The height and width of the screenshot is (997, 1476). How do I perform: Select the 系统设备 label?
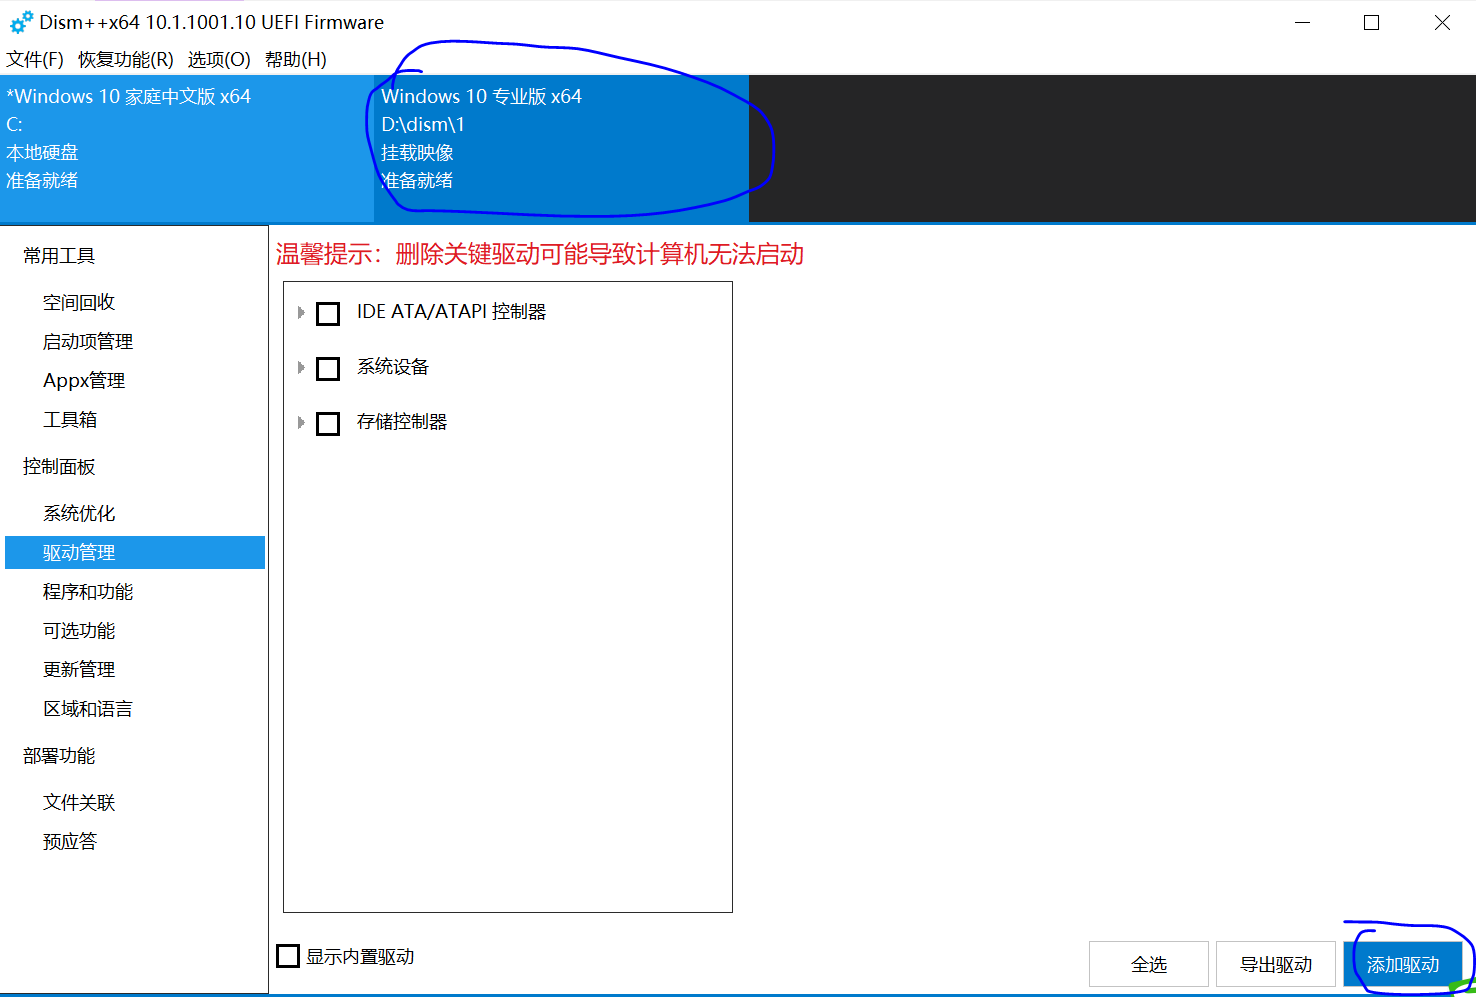(x=393, y=367)
